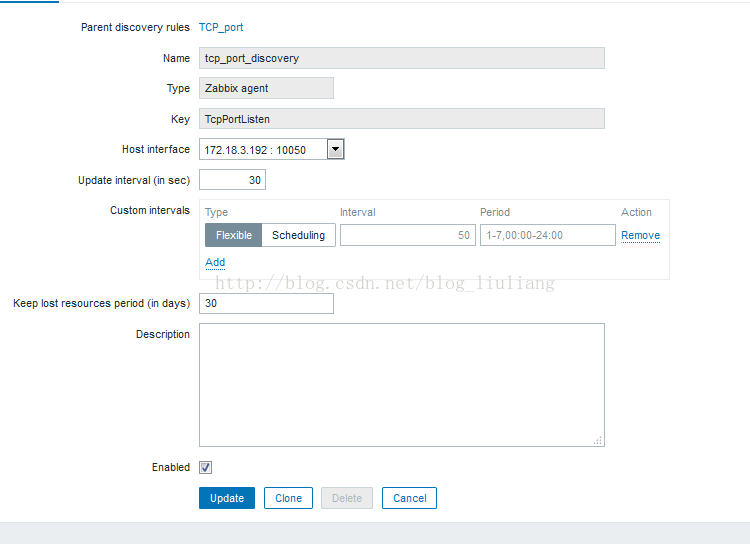This screenshot has height=544, width=750.
Task: Click the Period field 1-7,00:00-24:00
Action: 548,235
